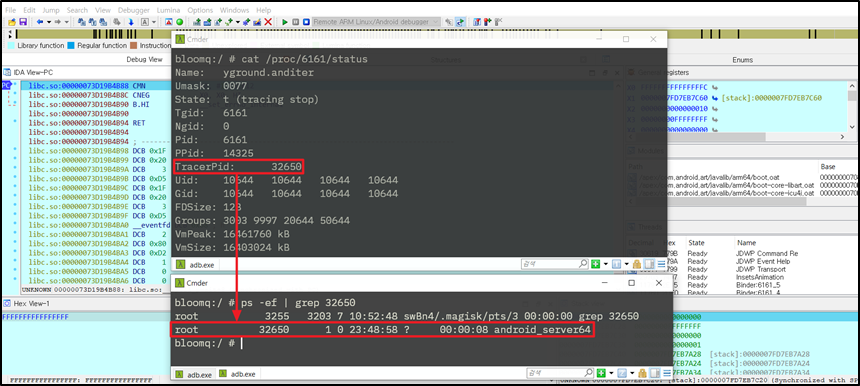Open hamburger menu in status Cmder window
860x386 pixels.
click(661, 264)
